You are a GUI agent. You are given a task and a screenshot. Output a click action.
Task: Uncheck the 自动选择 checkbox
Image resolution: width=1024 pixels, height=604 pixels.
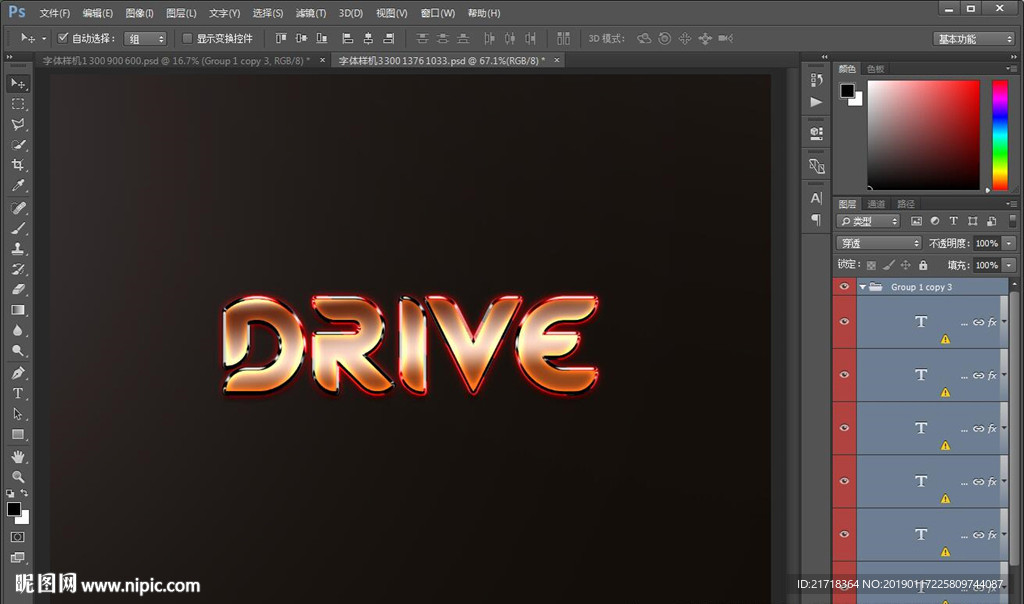coord(63,38)
